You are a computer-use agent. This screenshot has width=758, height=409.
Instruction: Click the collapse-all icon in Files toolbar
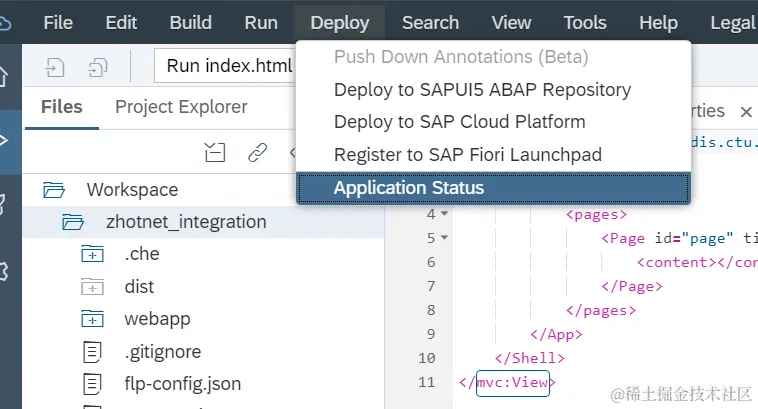(215, 152)
